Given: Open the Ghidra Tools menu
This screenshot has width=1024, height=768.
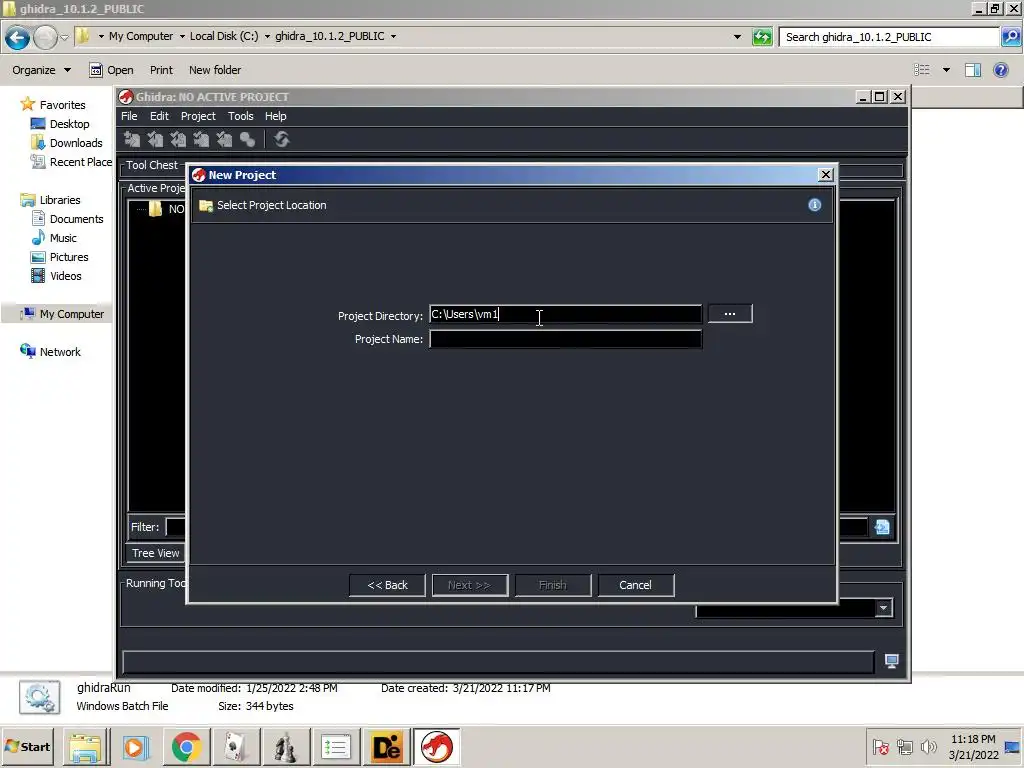Looking at the screenshot, I should coord(240,116).
